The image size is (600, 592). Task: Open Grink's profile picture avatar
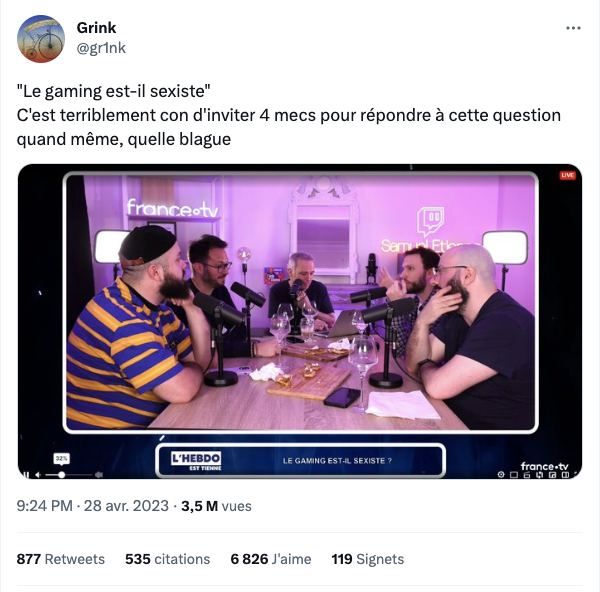point(41,39)
